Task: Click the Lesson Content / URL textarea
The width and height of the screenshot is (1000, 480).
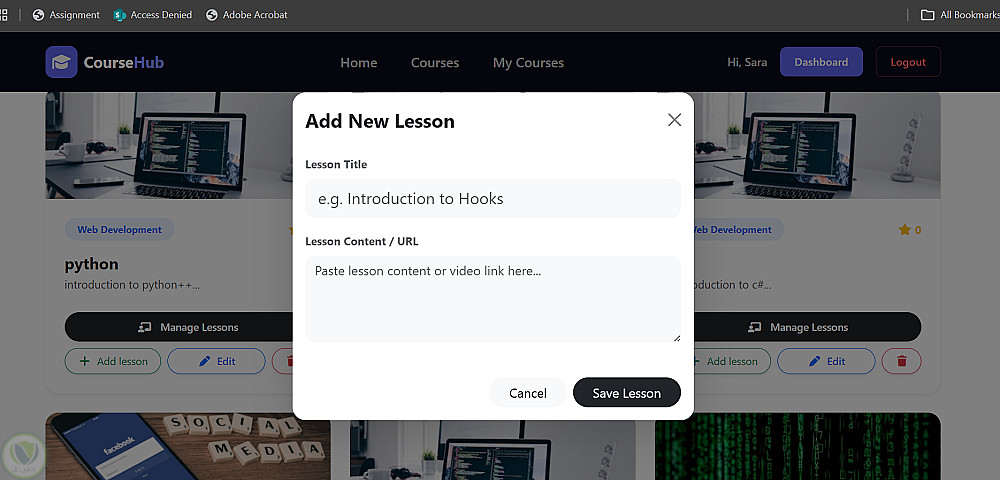Action: coord(493,299)
